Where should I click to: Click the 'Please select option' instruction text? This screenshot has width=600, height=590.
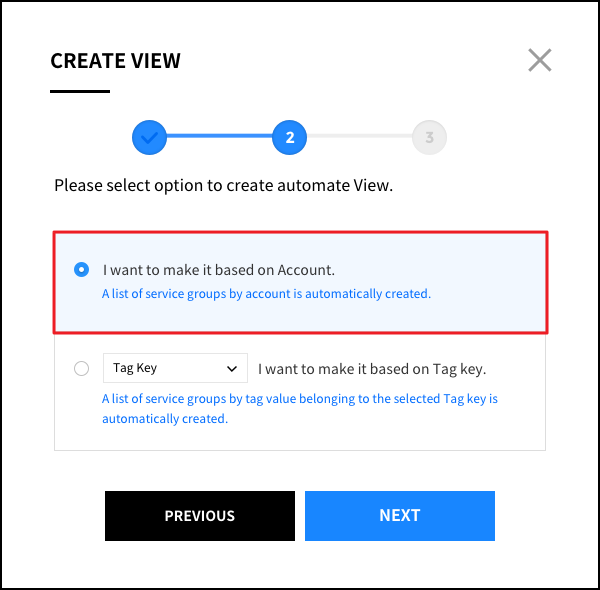point(224,185)
